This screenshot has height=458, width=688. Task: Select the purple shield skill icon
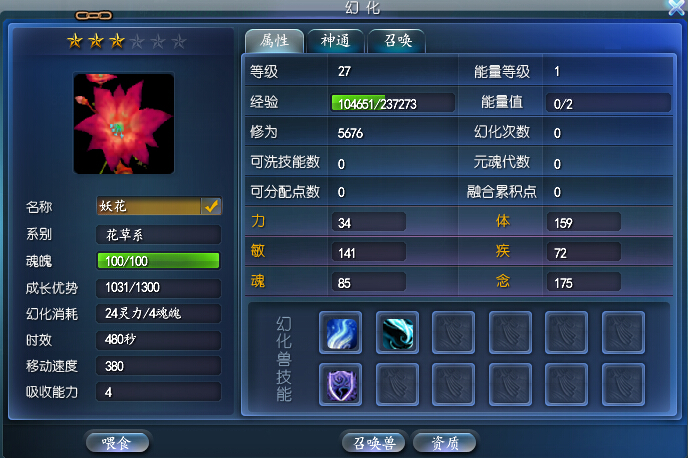[340, 384]
